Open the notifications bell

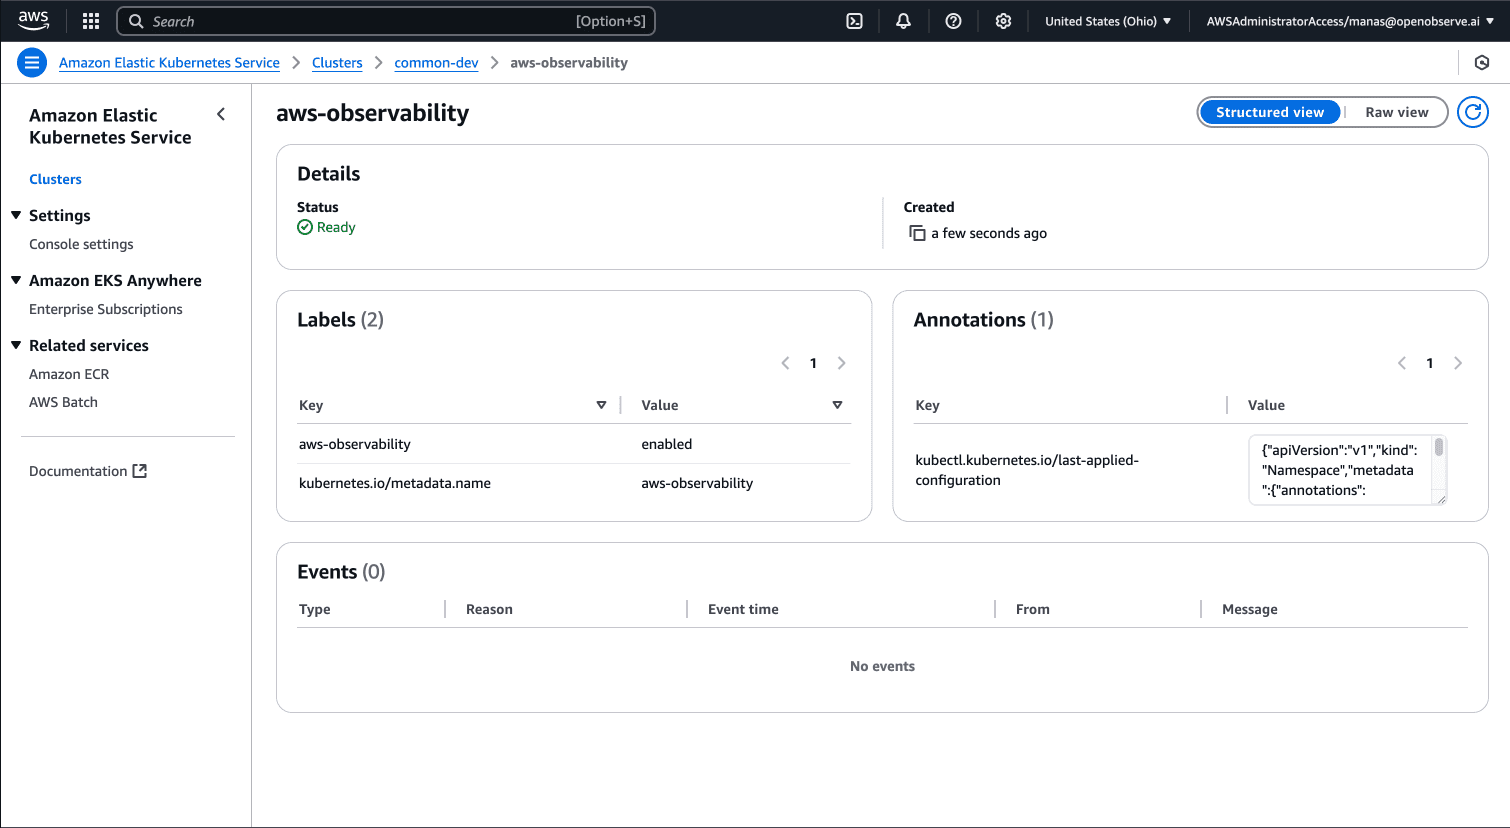[x=903, y=21]
